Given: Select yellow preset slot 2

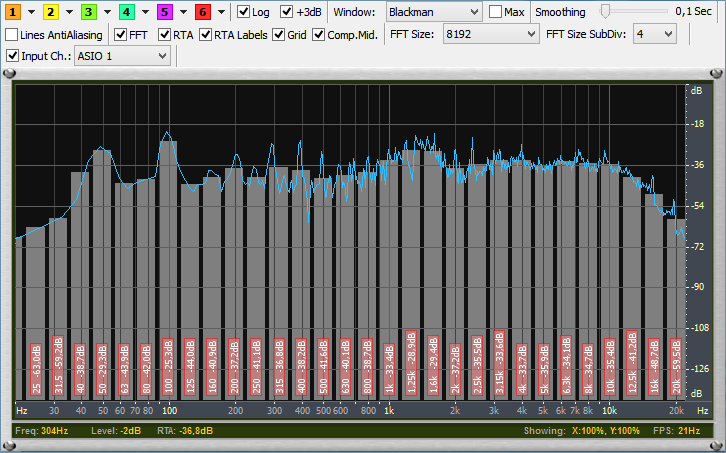Looking at the screenshot, I should (x=52, y=12).
